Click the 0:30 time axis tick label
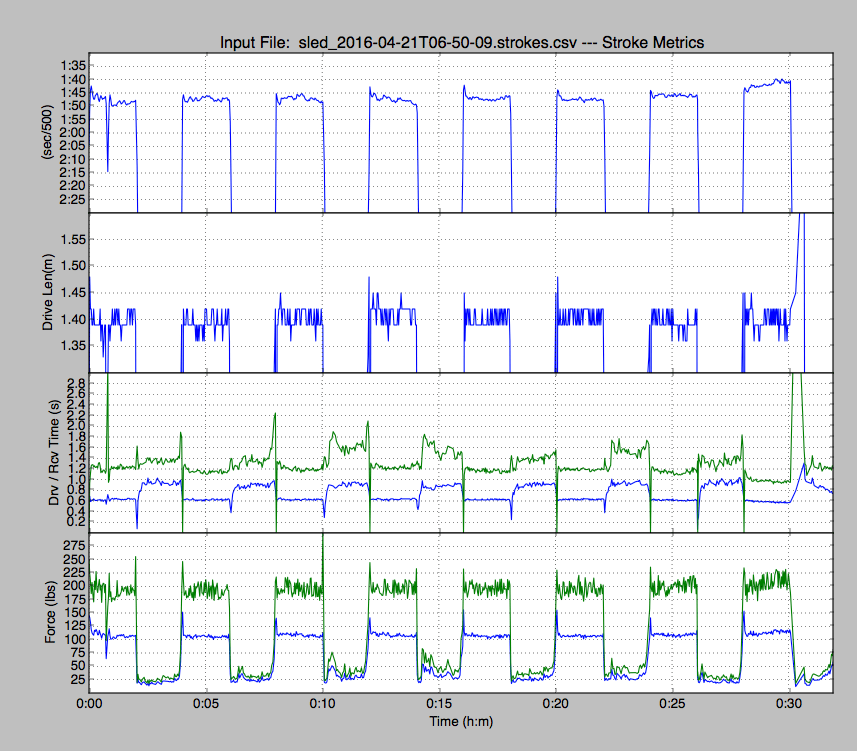The height and width of the screenshot is (751, 857). pos(789,703)
